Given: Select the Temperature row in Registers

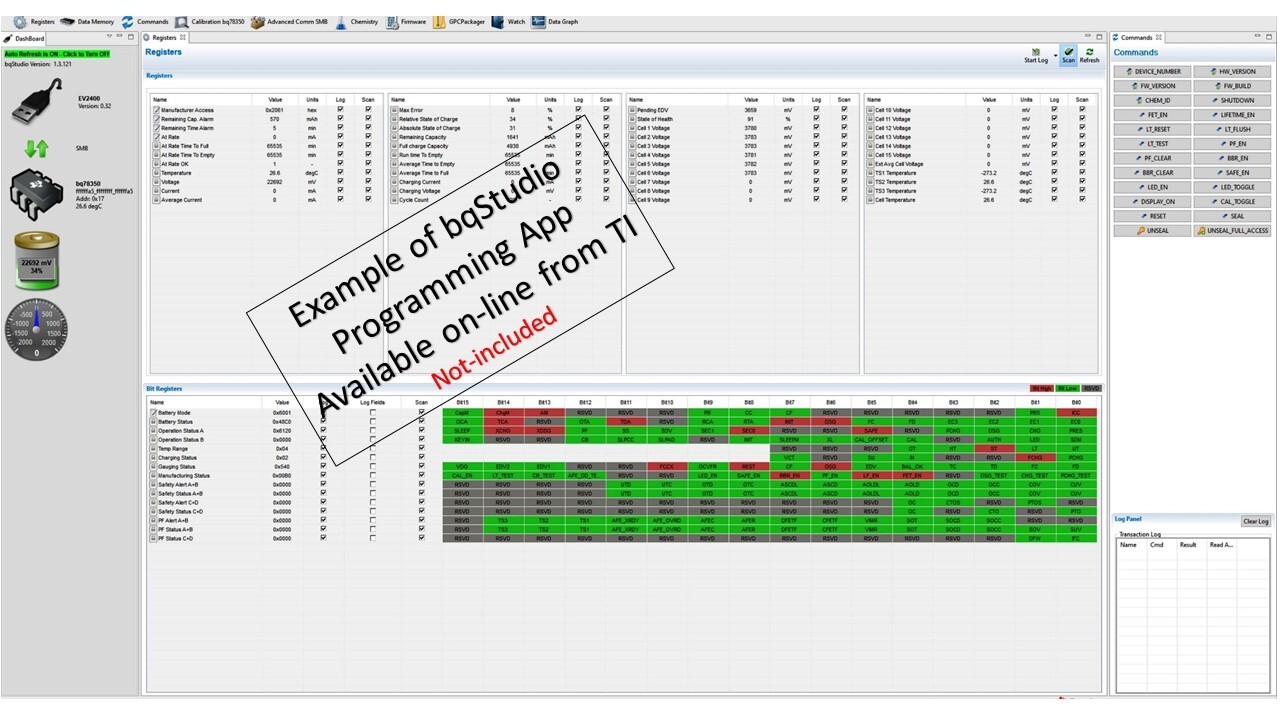Looking at the screenshot, I should click(265, 173).
